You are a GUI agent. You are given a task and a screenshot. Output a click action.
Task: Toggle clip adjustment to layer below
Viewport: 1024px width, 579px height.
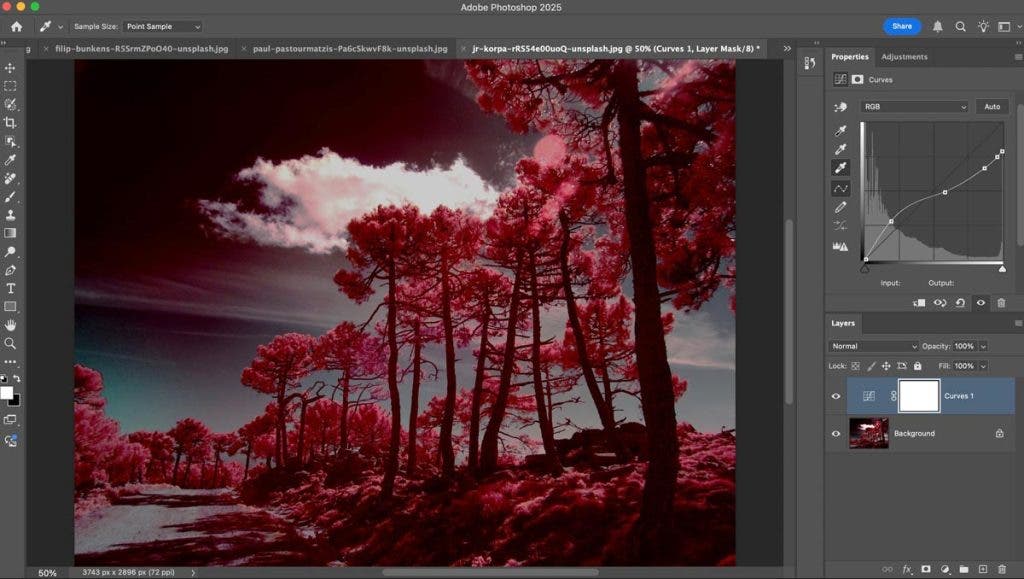pos(919,303)
